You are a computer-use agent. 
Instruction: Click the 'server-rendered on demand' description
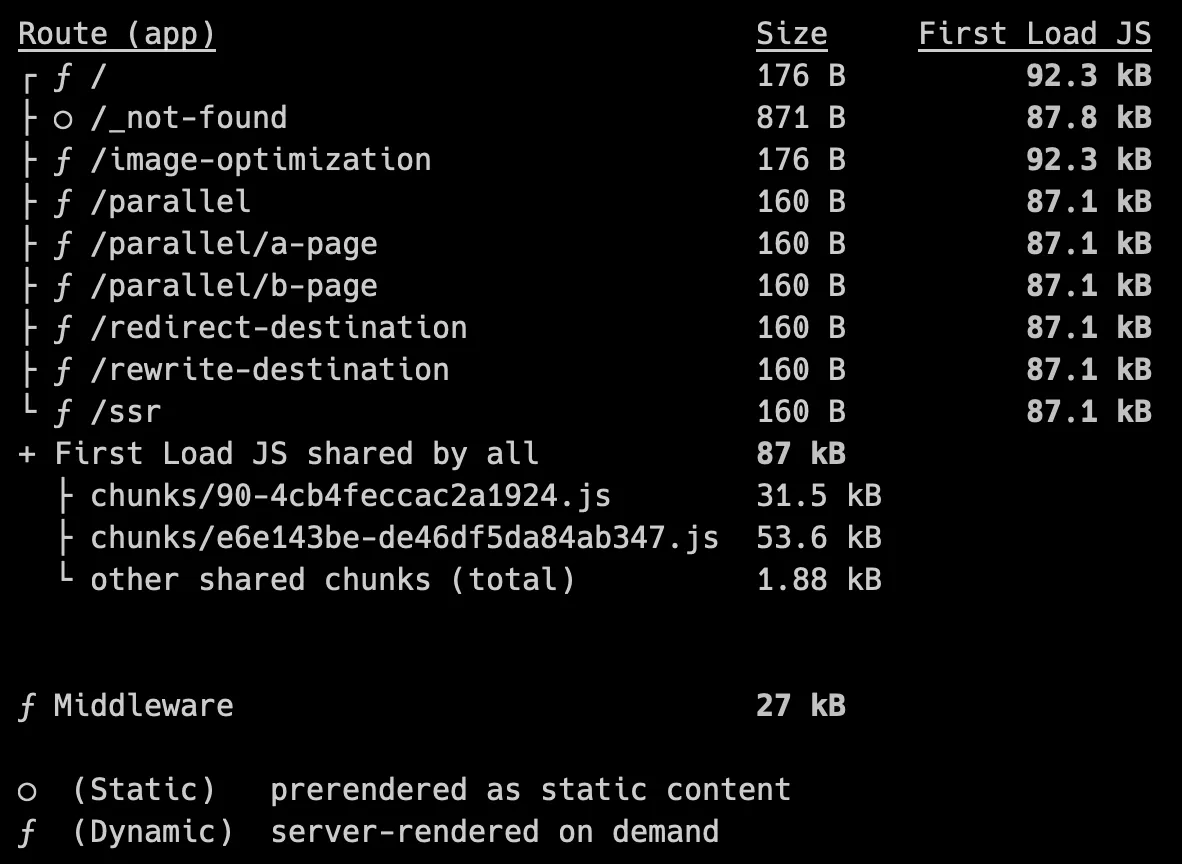click(x=494, y=832)
